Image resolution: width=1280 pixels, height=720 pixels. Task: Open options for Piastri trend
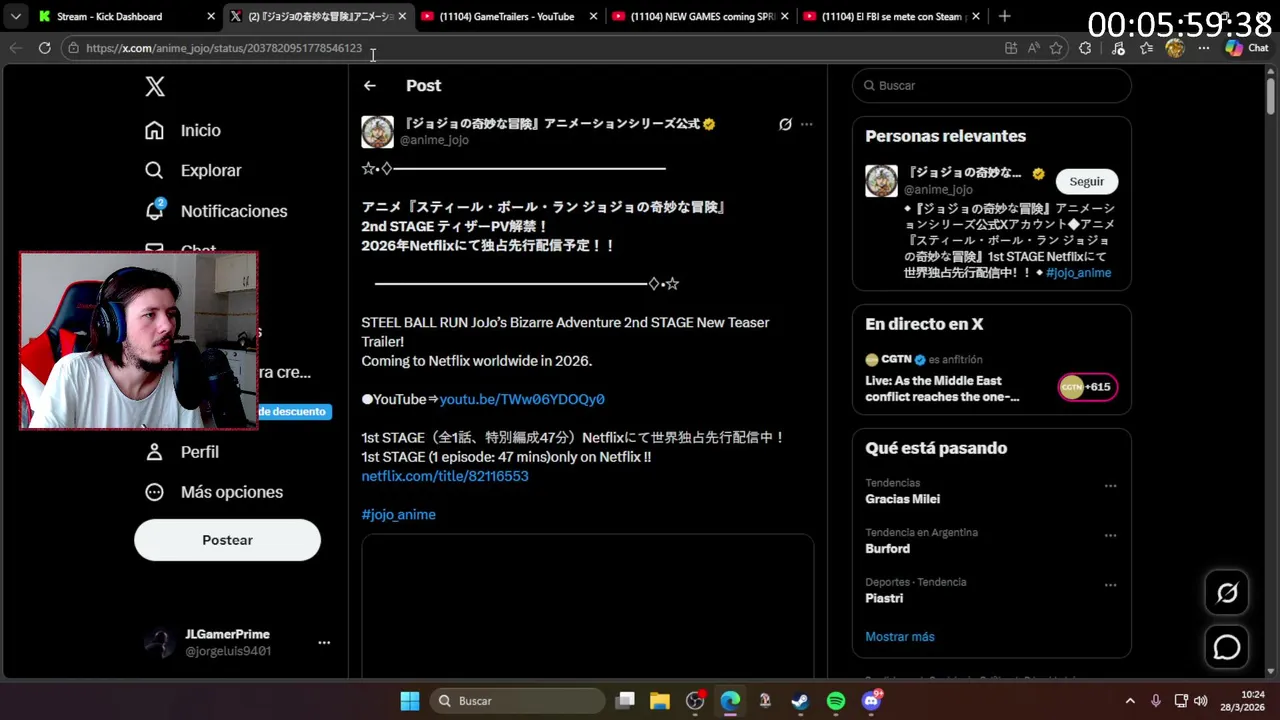click(1110, 586)
